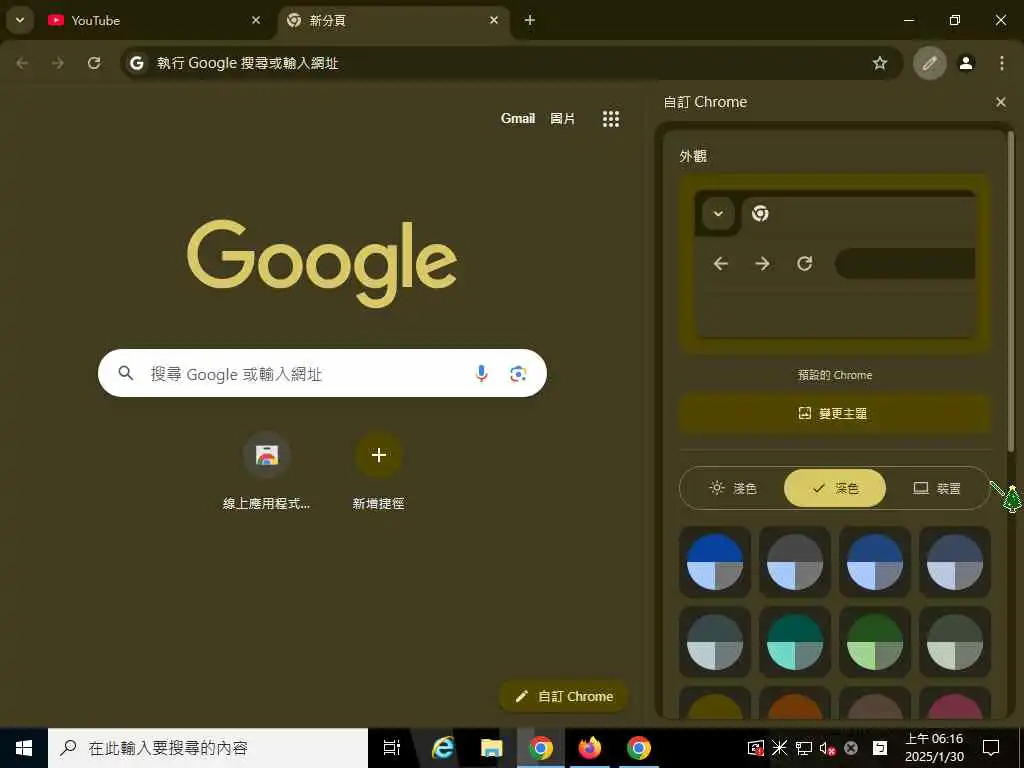The image size is (1024, 768).
Task: Open Task View on the taskbar
Action: pos(392,748)
